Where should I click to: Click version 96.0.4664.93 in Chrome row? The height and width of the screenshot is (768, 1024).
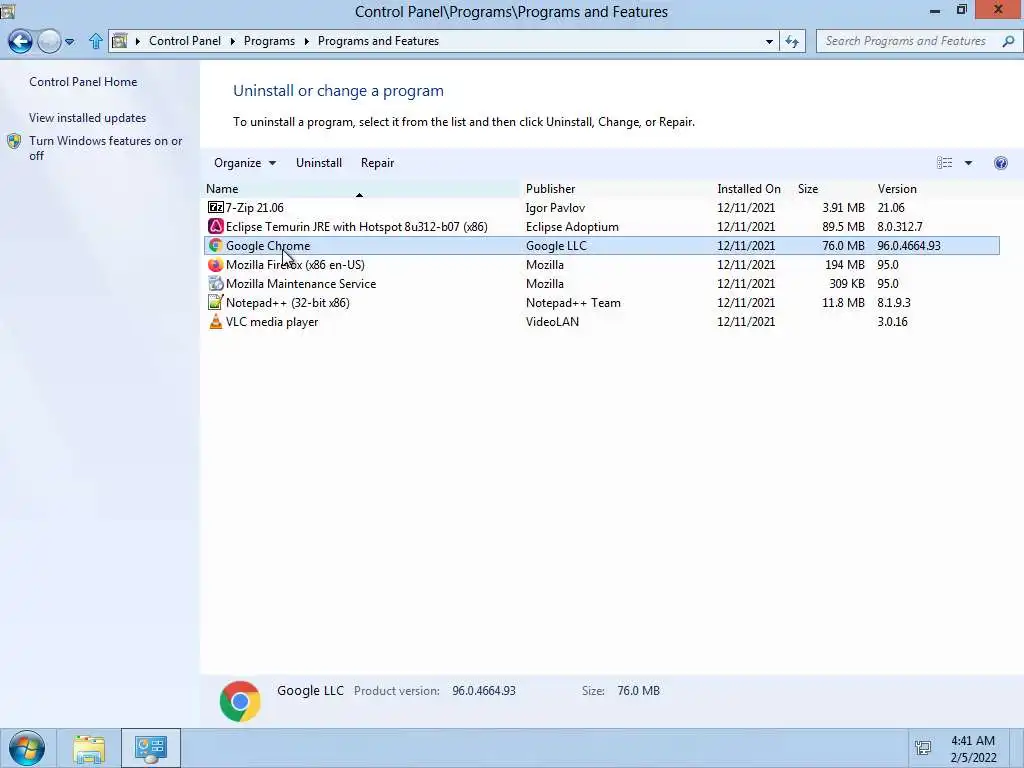click(909, 246)
